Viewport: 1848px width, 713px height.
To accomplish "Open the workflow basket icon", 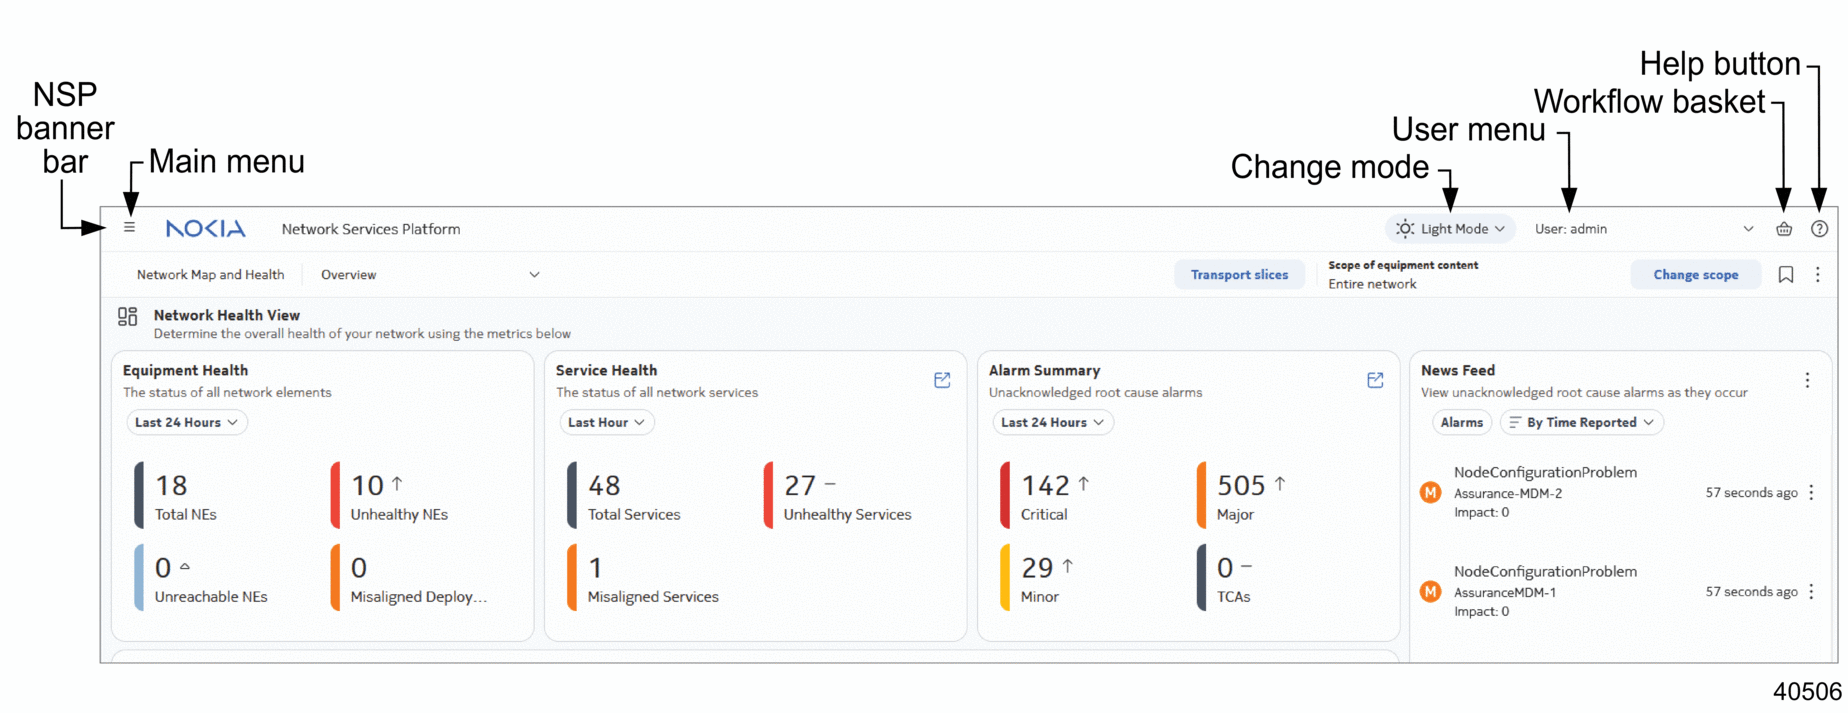I will [x=1783, y=229].
